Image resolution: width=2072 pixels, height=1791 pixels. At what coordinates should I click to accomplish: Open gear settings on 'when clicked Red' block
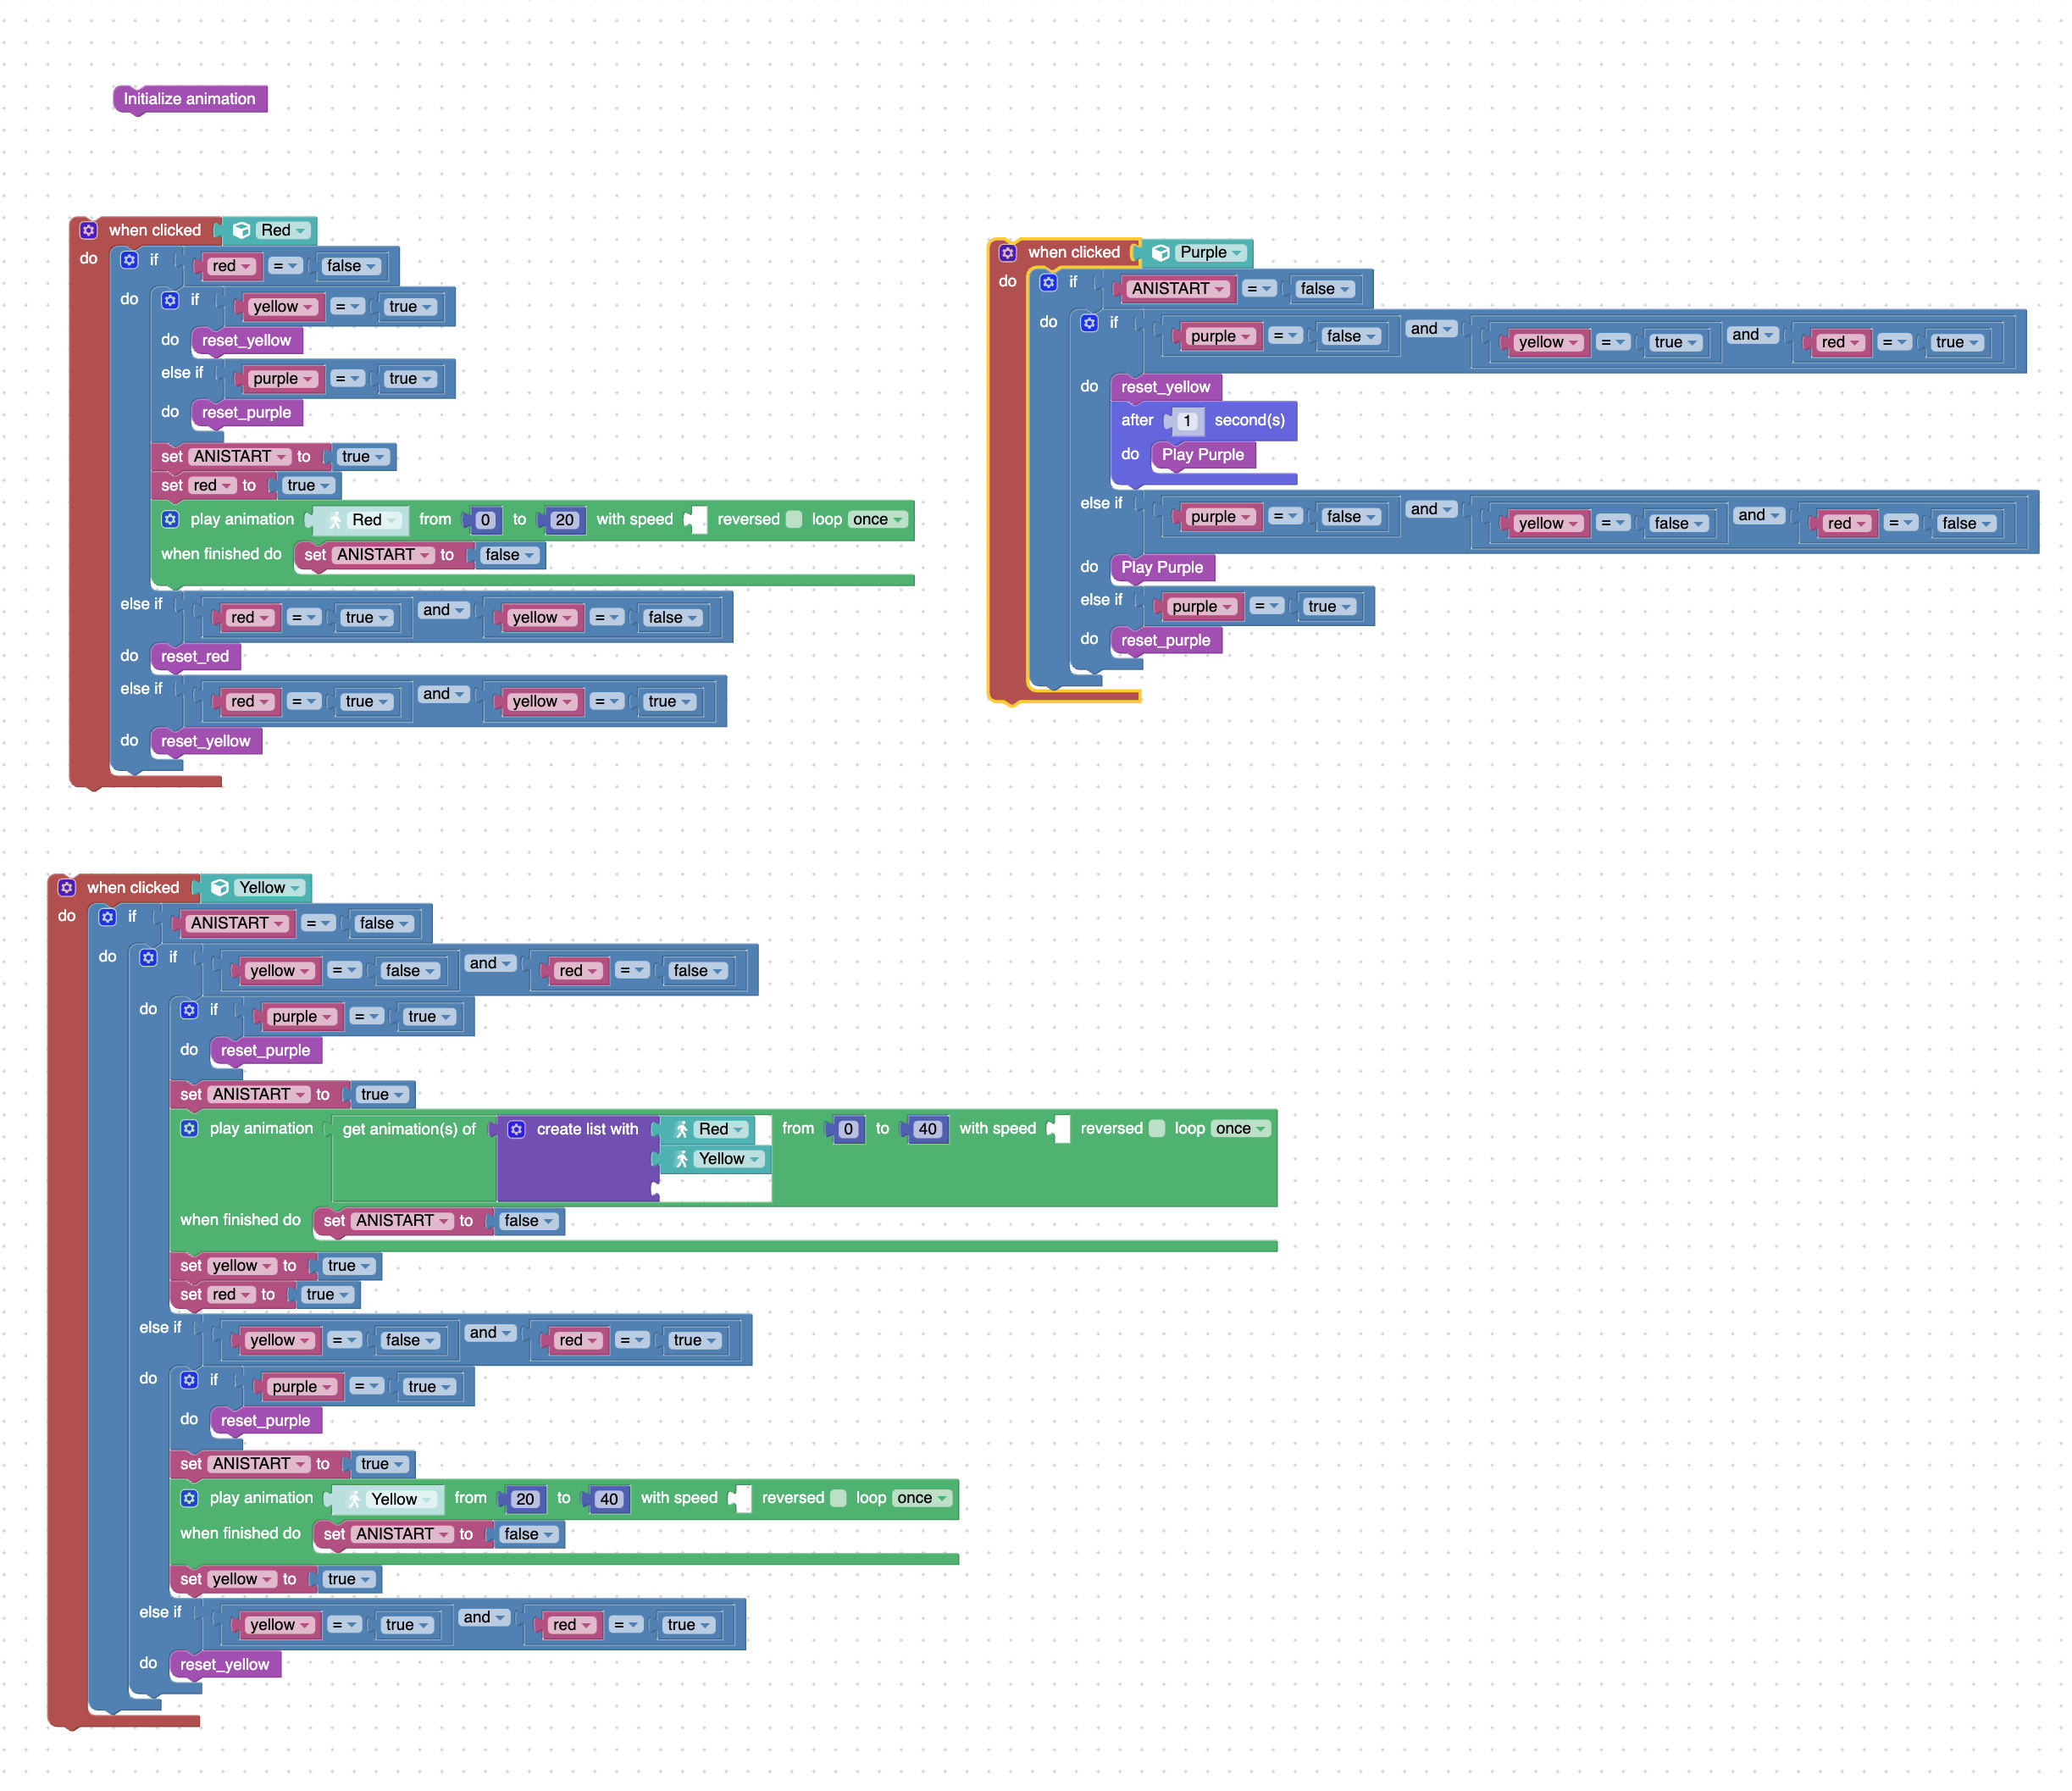[x=88, y=230]
